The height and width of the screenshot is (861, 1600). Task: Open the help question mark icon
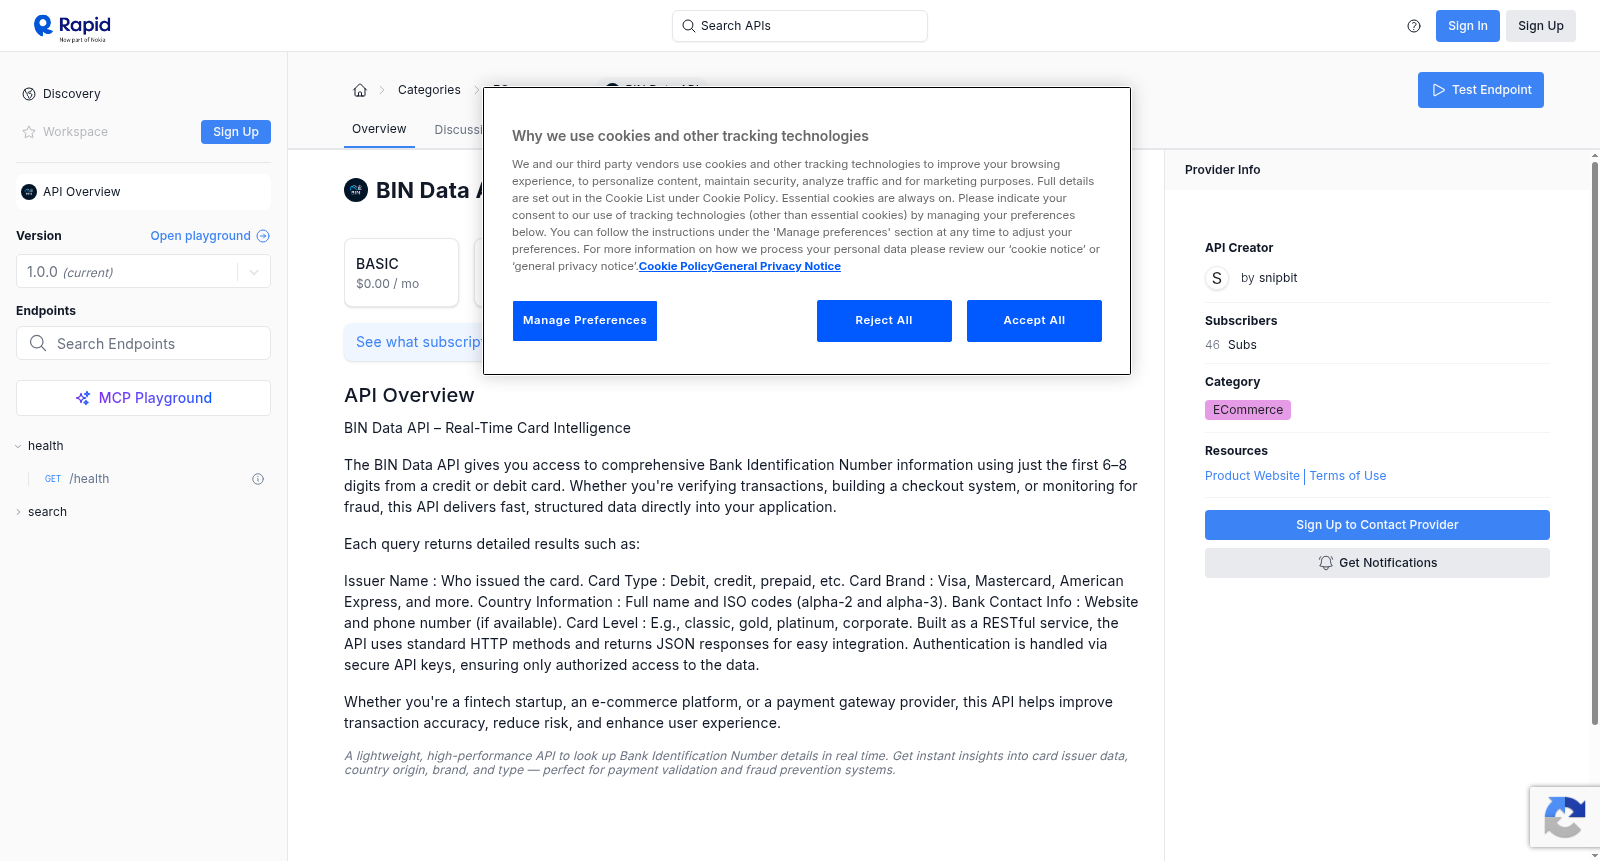1414,26
